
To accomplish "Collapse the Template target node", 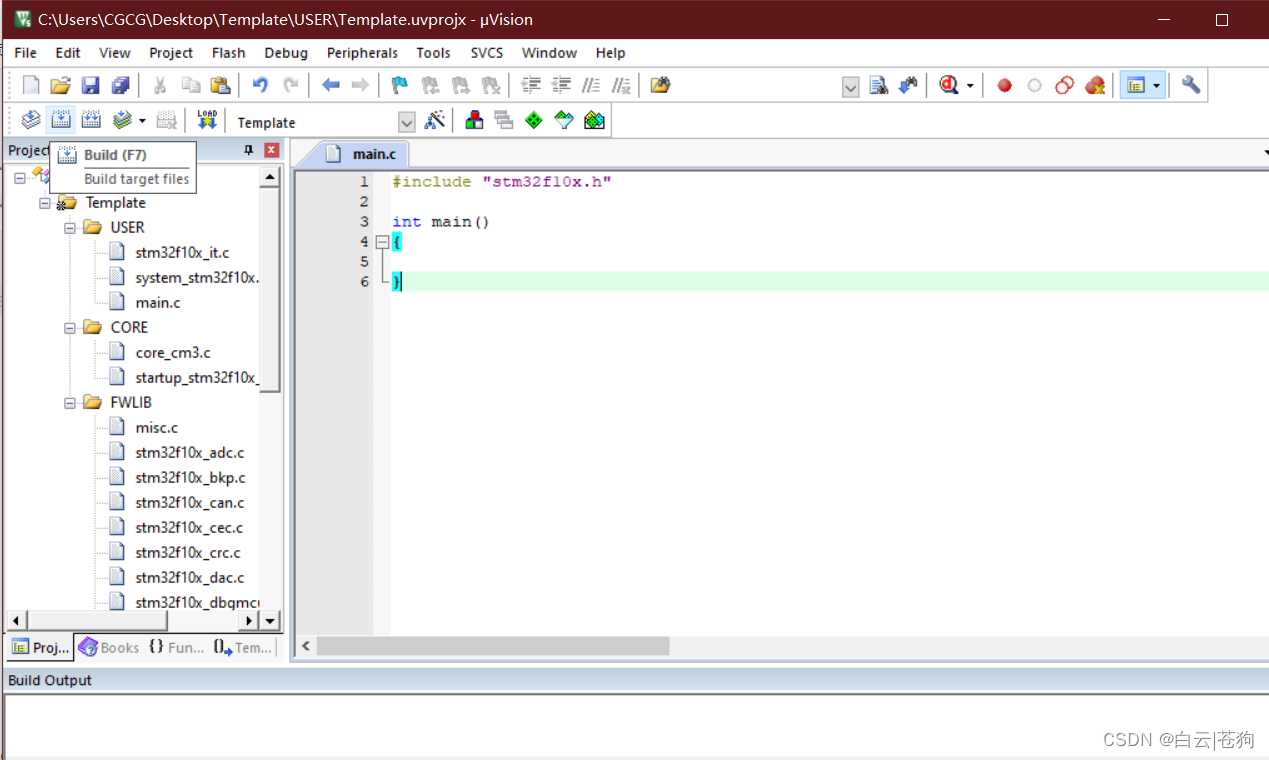I will (x=44, y=203).
